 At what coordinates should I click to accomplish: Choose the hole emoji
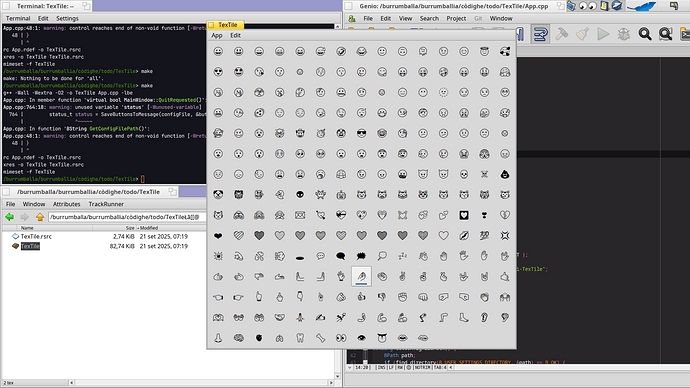pyautogui.click(x=300, y=257)
